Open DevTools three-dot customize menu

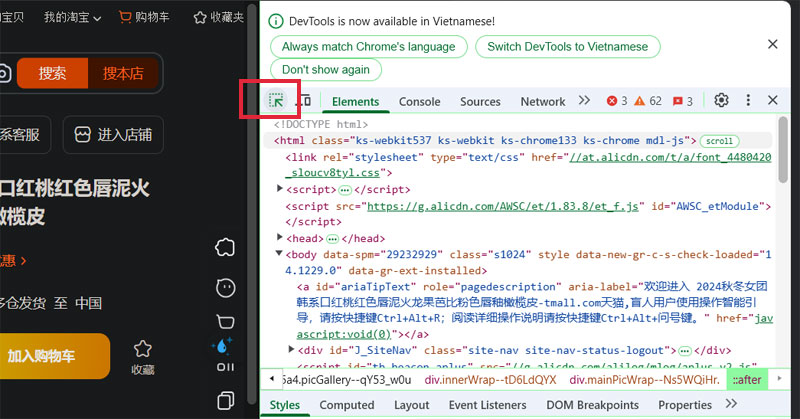pyautogui.click(x=748, y=100)
